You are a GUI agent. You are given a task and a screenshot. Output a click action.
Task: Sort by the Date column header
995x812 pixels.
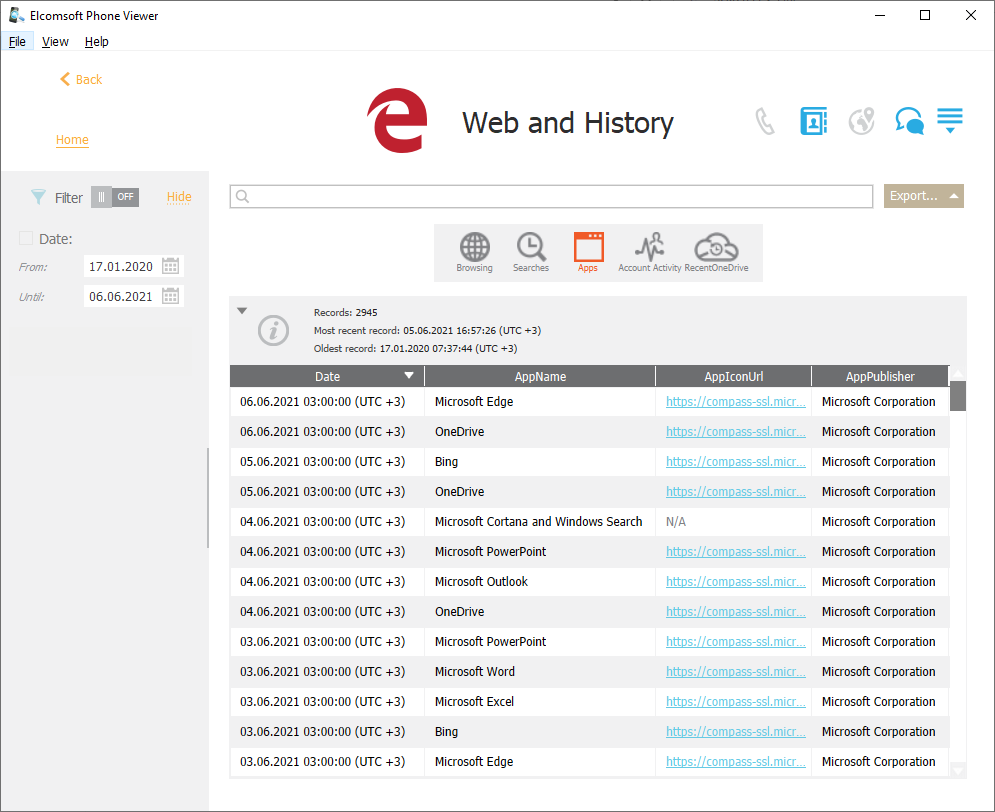(327, 376)
